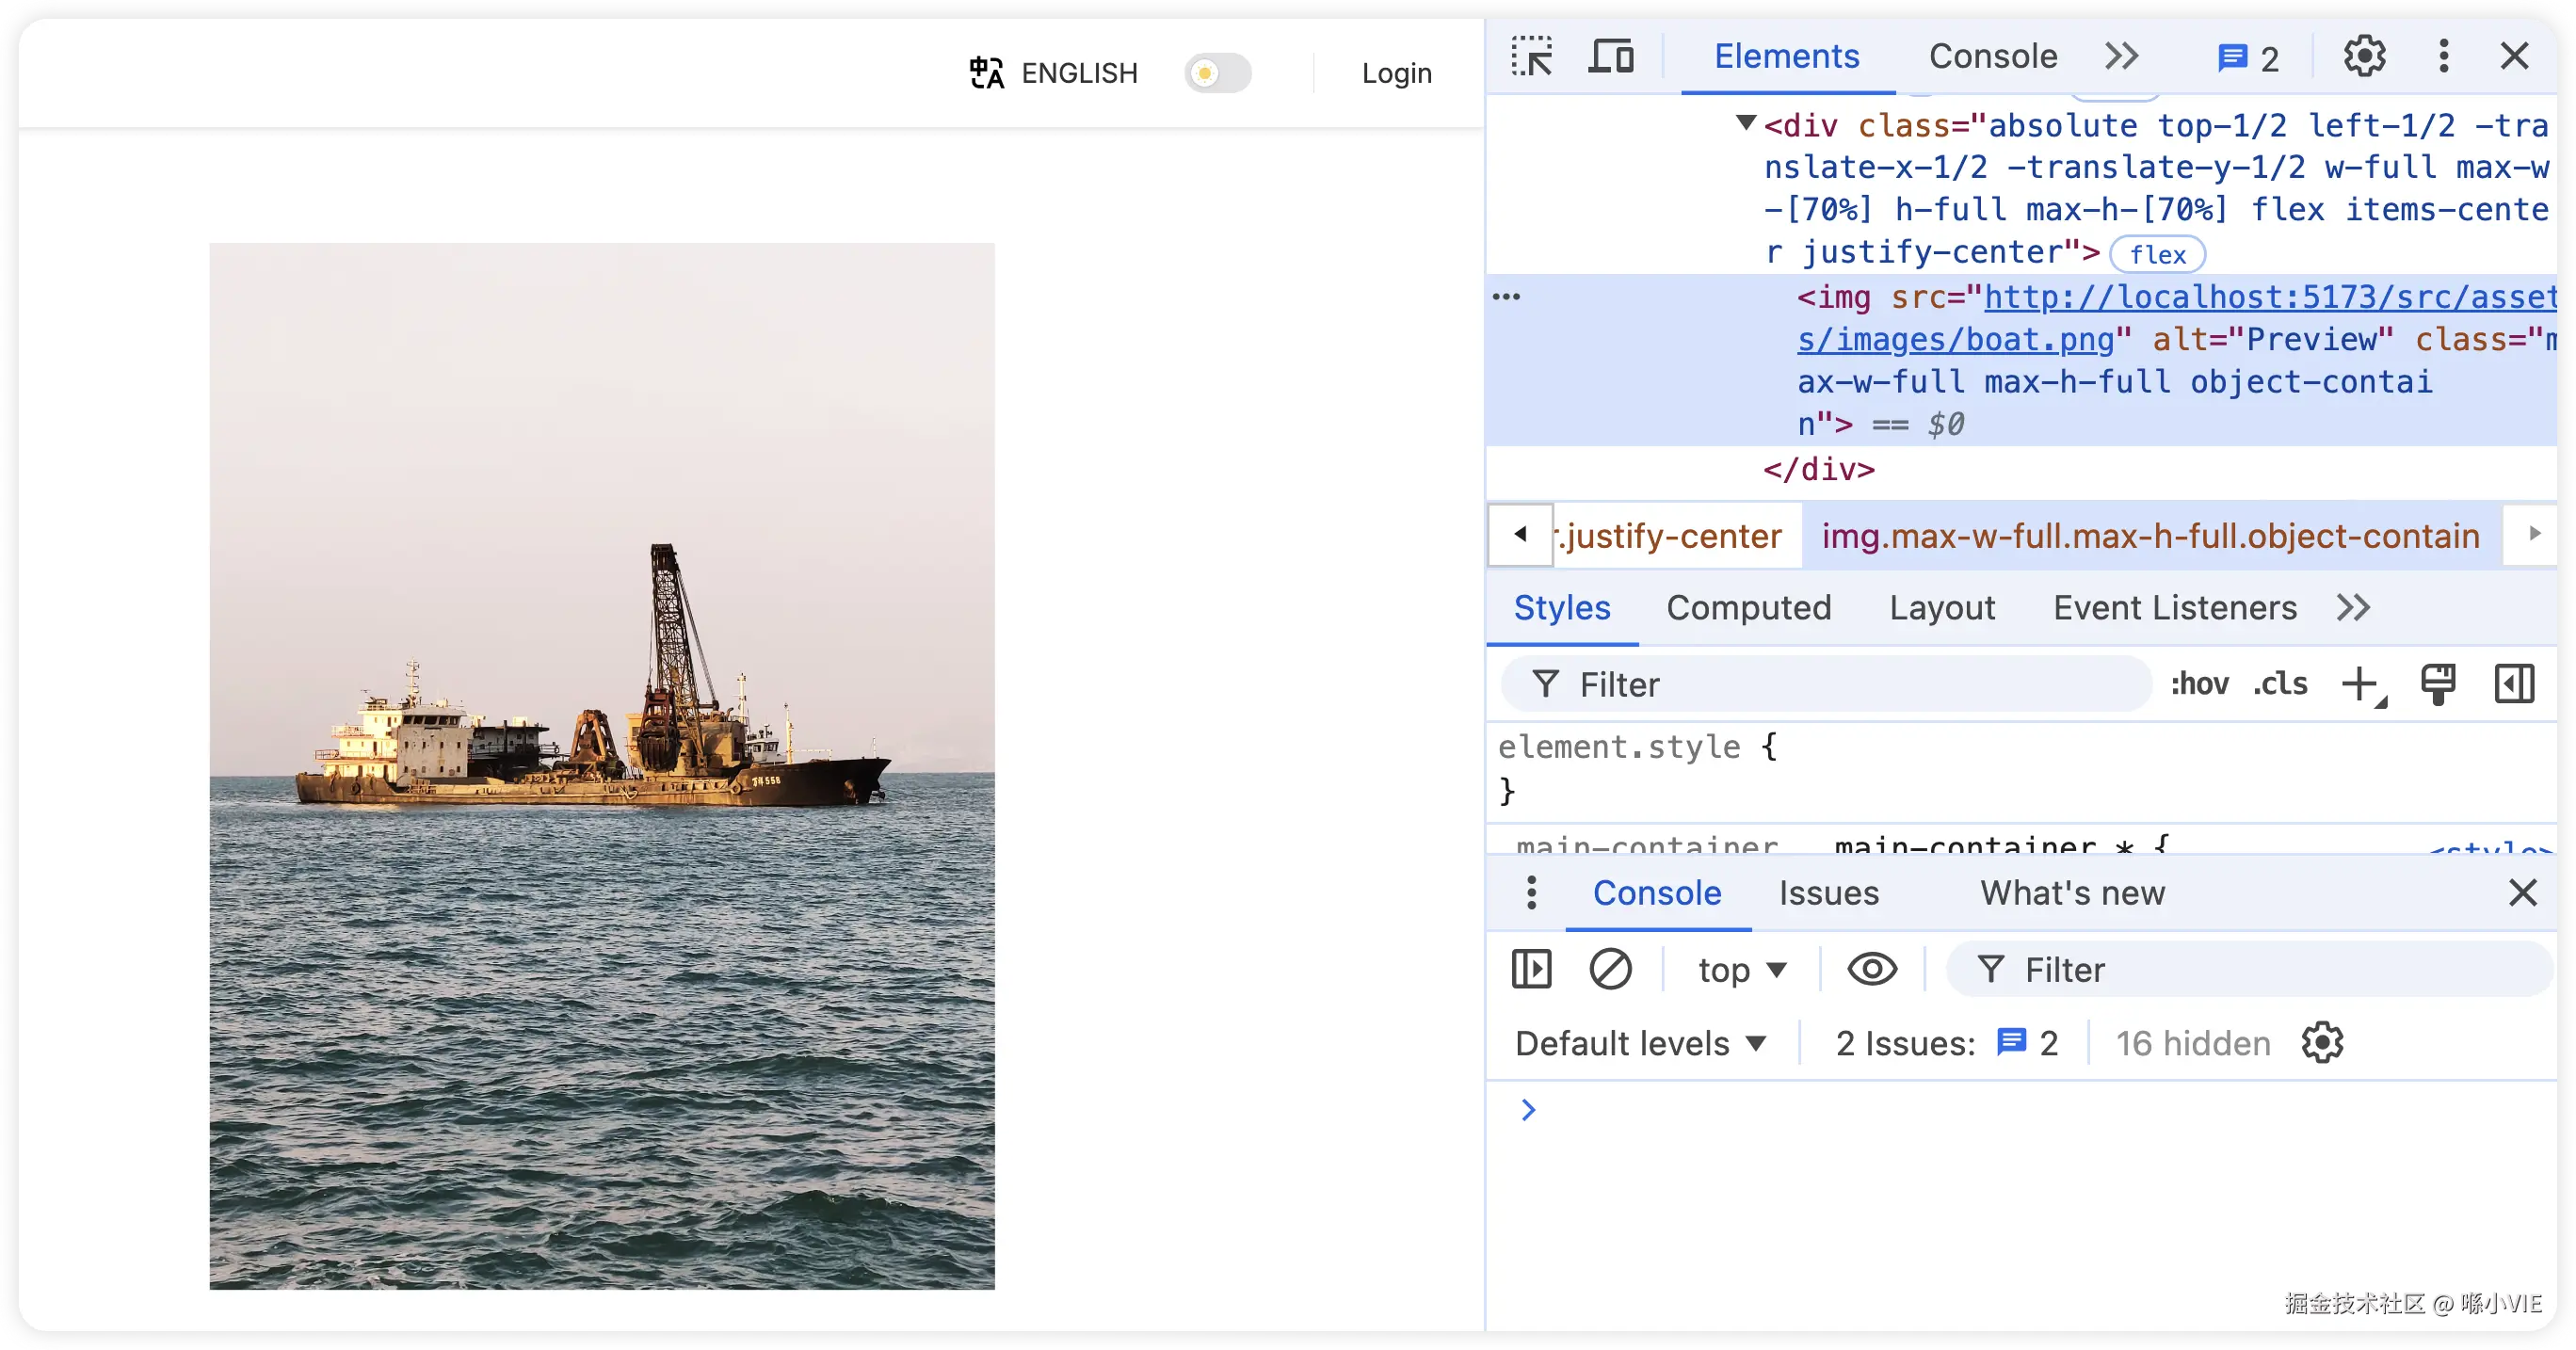The width and height of the screenshot is (2576, 1350).
Task: Switch to the Computed tab
Action: [1748, 608]
